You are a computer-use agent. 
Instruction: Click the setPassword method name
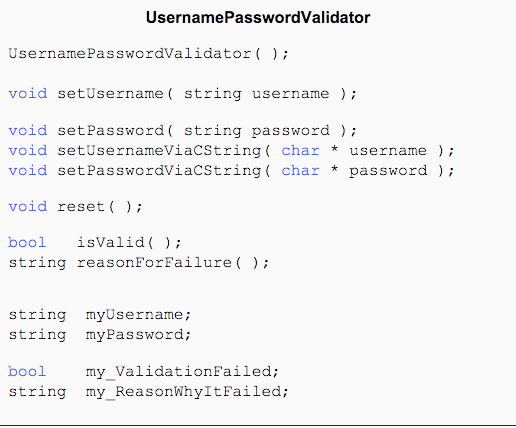coord(110,130)
